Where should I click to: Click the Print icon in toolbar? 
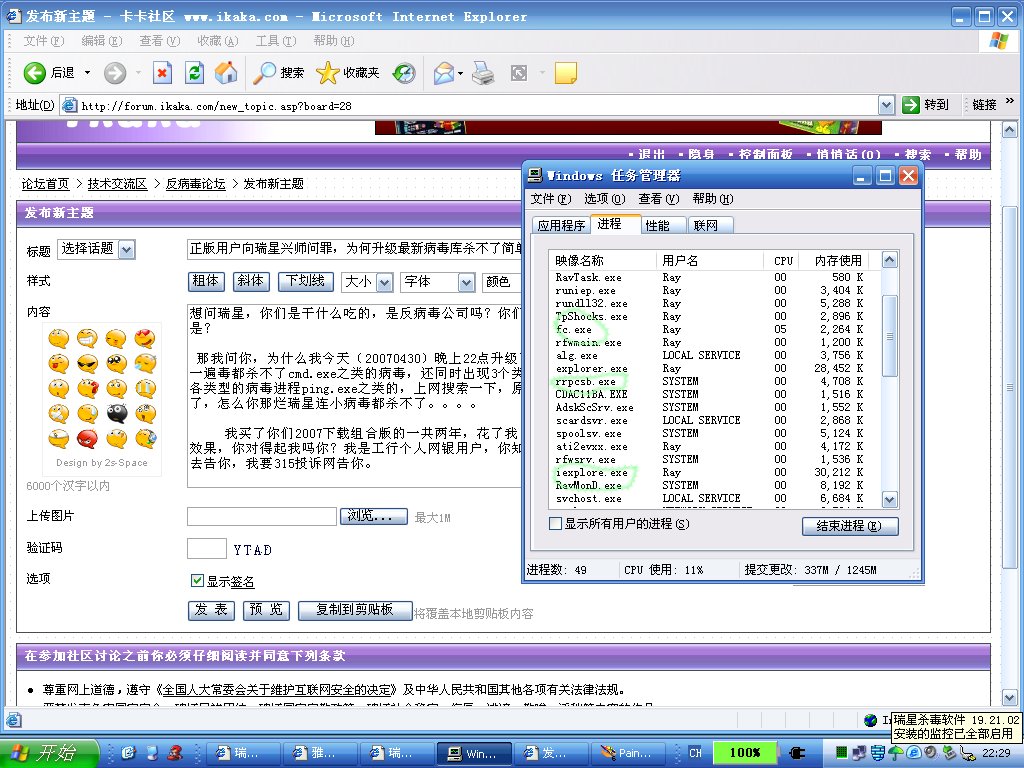click(482, 72)
